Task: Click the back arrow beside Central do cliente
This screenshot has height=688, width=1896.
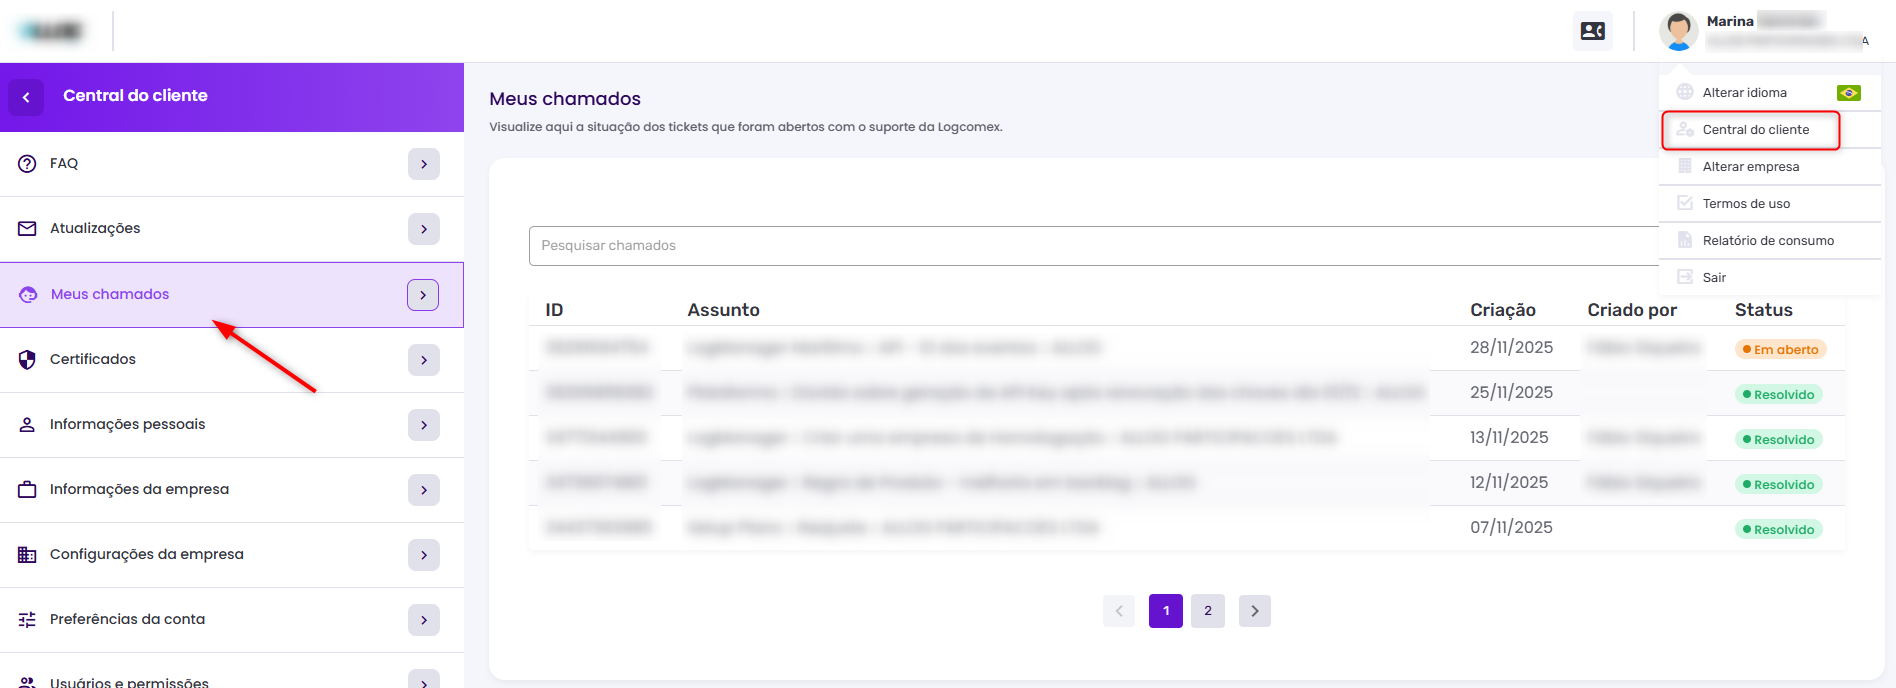Action: [26, 97]
